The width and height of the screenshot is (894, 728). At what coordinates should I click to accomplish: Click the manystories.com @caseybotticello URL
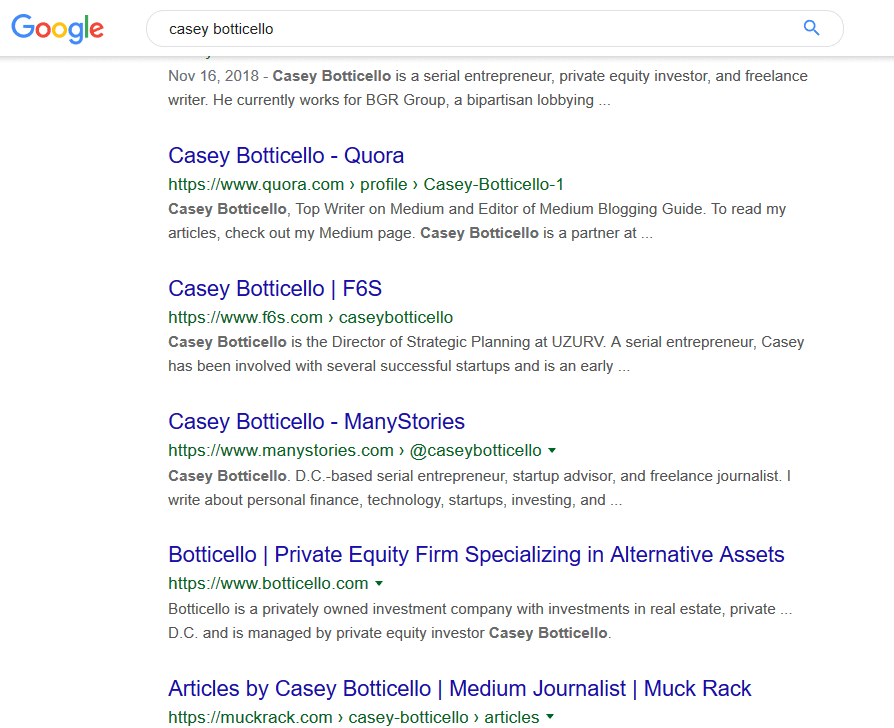(x=354, y=450)
